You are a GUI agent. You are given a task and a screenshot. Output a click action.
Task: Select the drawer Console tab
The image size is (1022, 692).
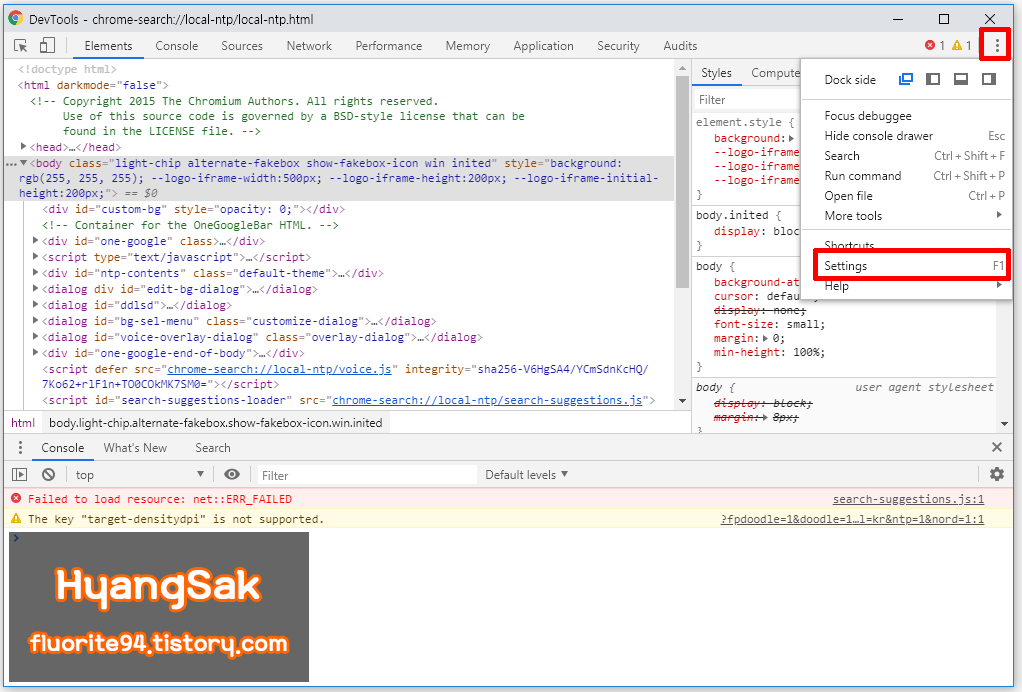[63, 448]
